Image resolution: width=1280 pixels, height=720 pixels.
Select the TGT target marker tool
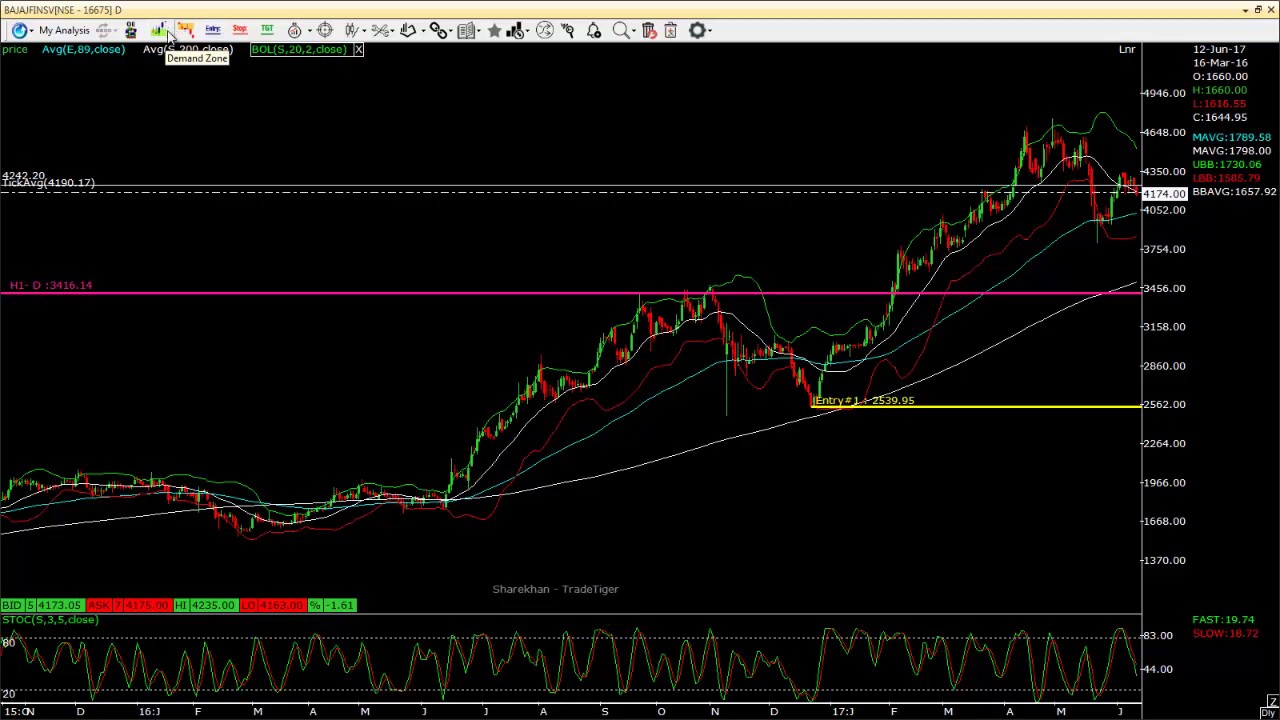[x=267, y=30]
